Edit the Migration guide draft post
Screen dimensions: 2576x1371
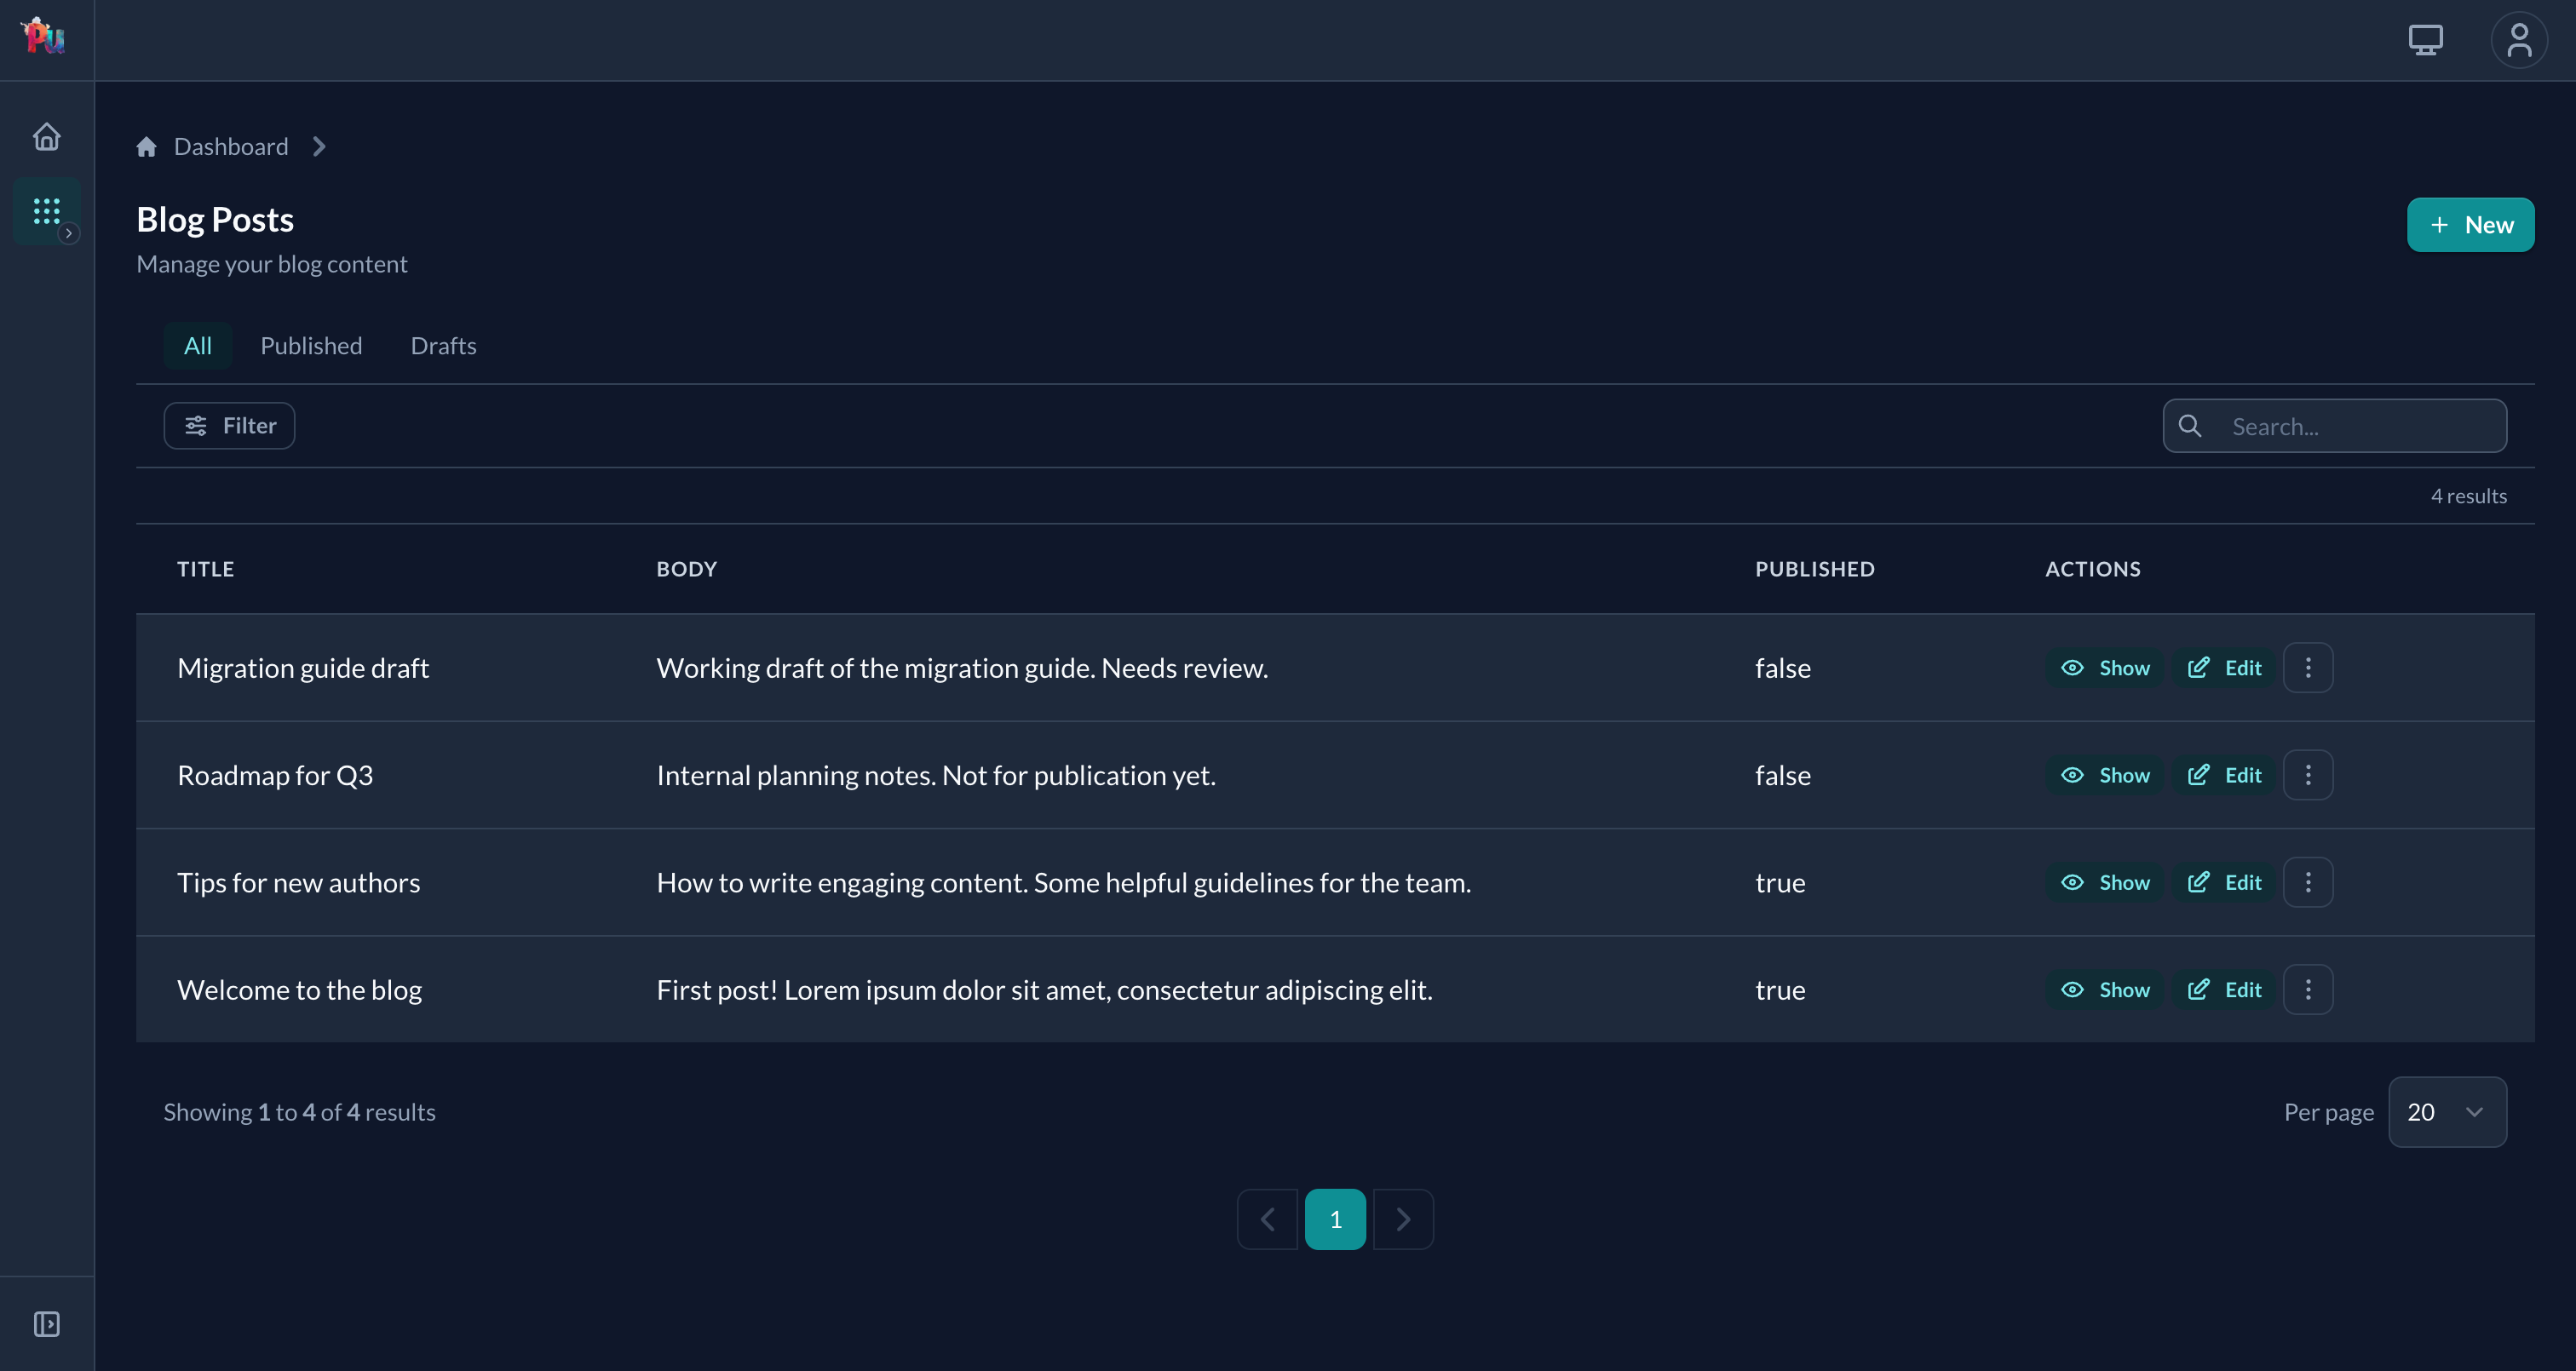pyautogui.click(x=2224, y=668)
